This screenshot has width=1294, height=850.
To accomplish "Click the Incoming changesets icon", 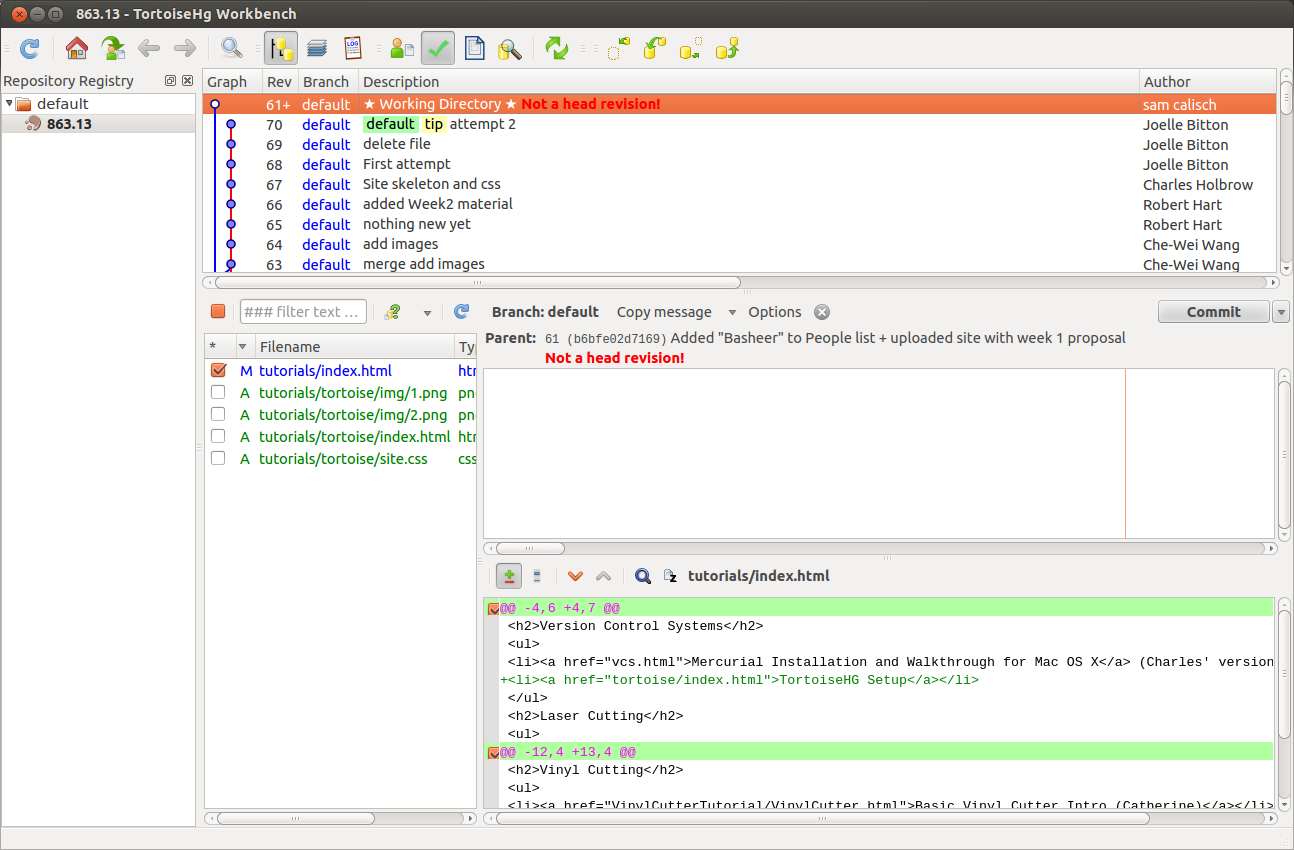I will click(x=620, y=47).
